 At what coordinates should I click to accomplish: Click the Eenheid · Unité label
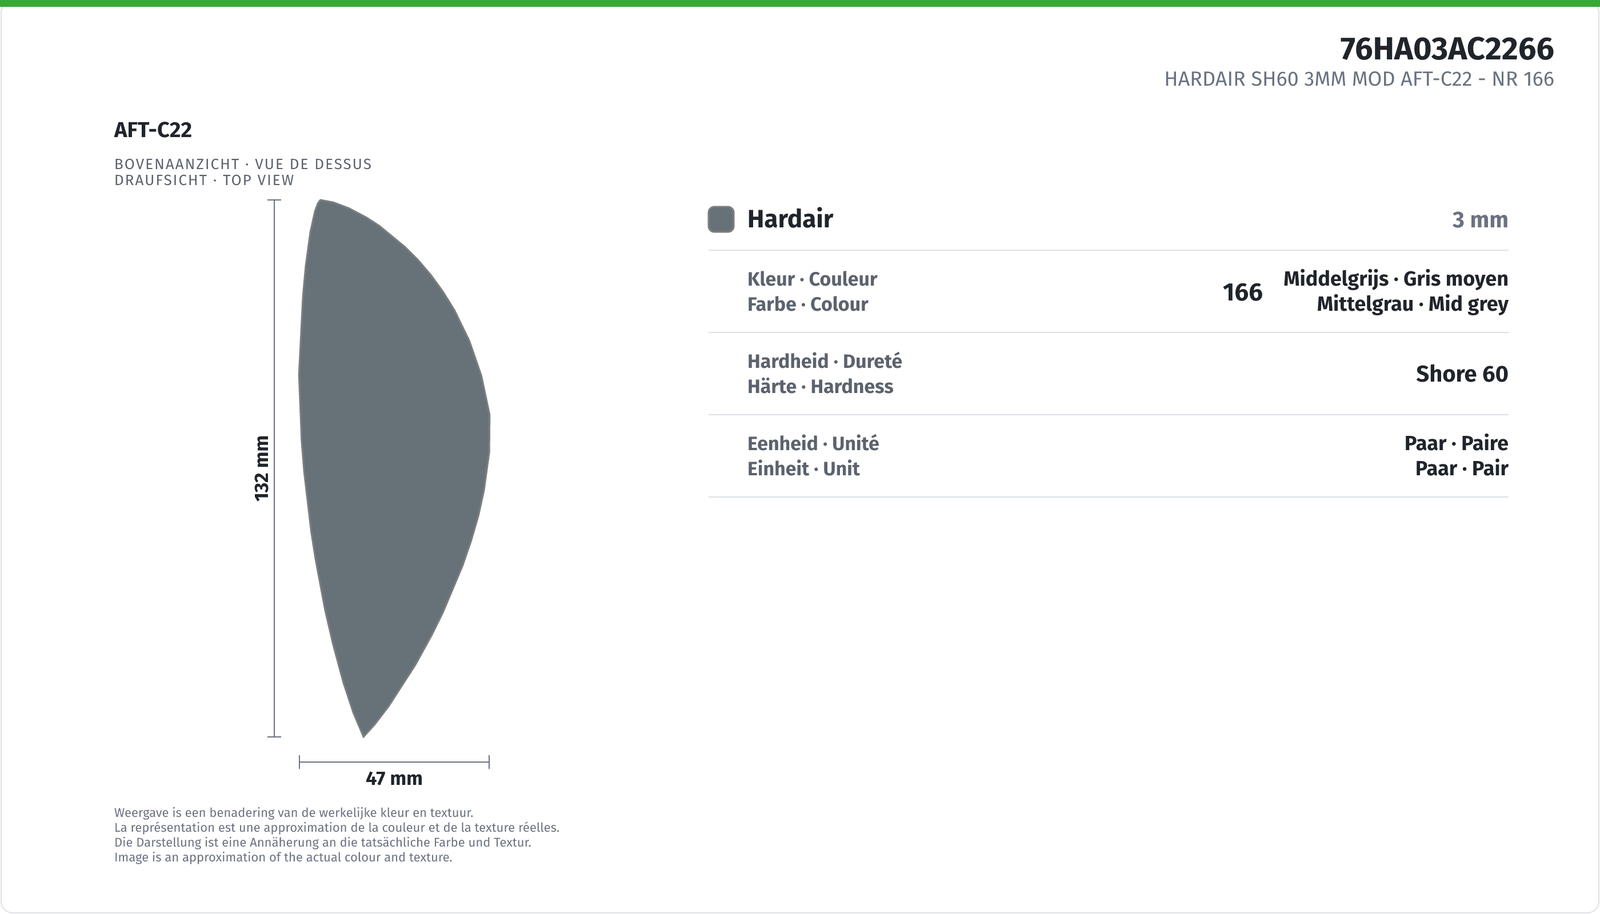[813, 443]
